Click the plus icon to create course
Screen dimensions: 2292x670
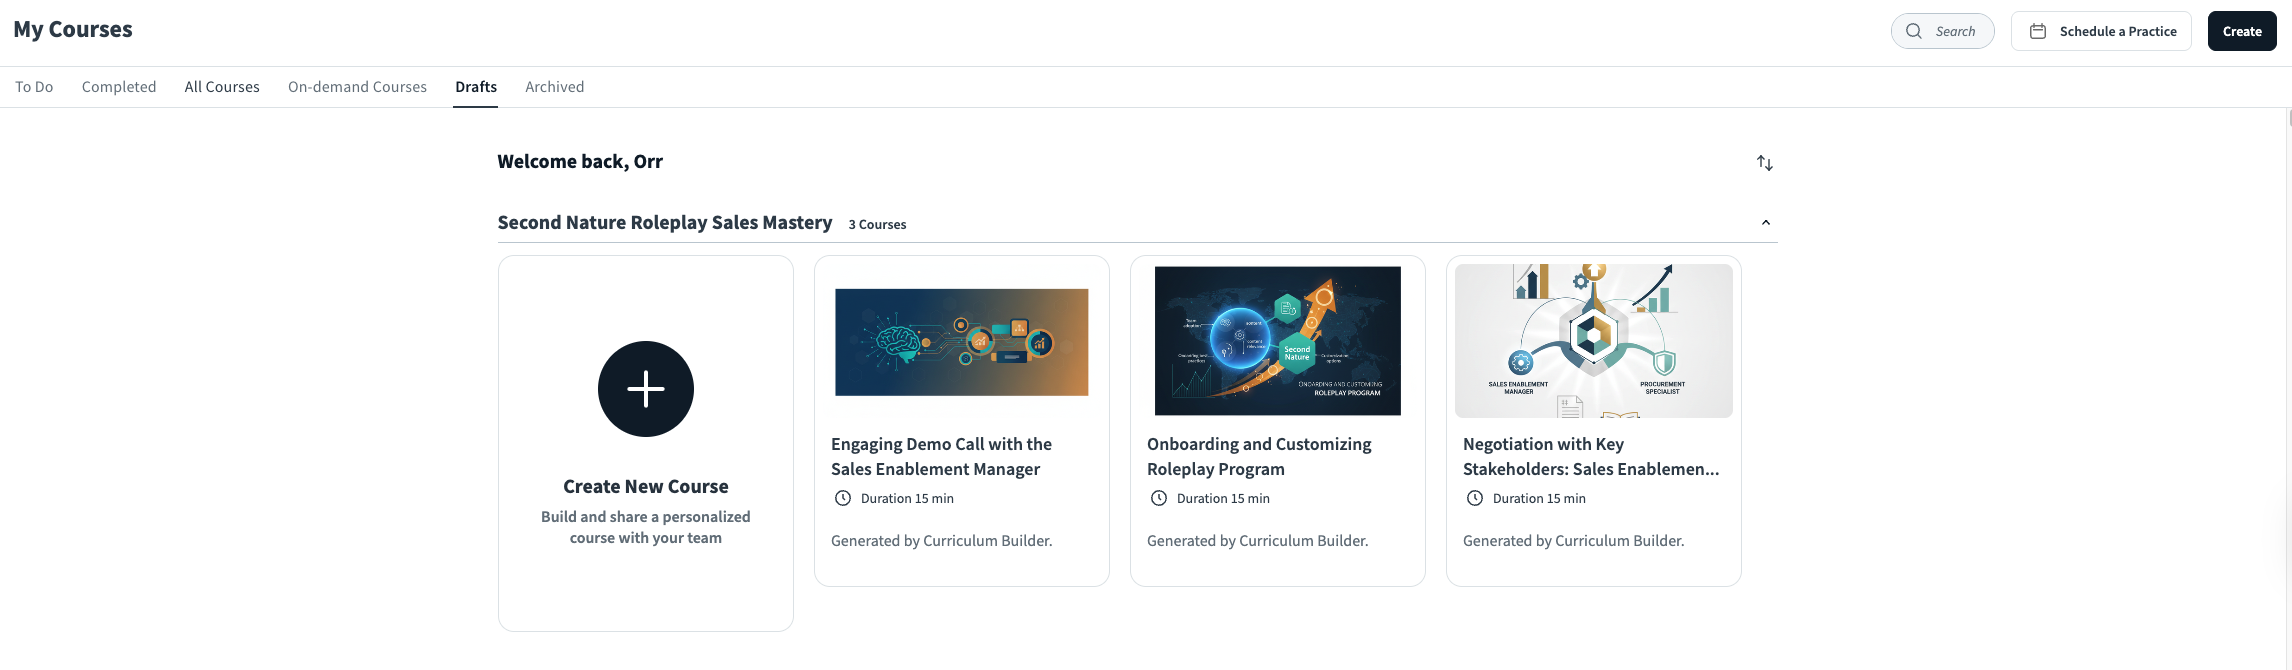(x=646, y=389)
